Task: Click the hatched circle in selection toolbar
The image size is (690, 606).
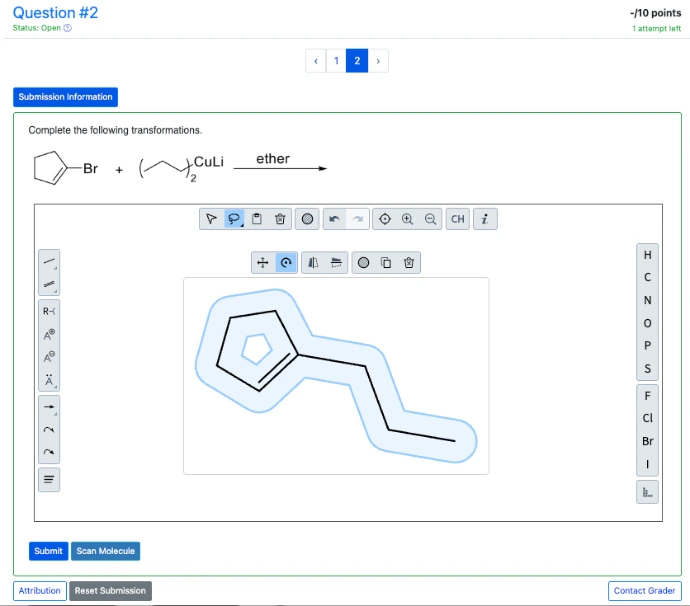Action: pyautogui.click(x=363, y=263)
